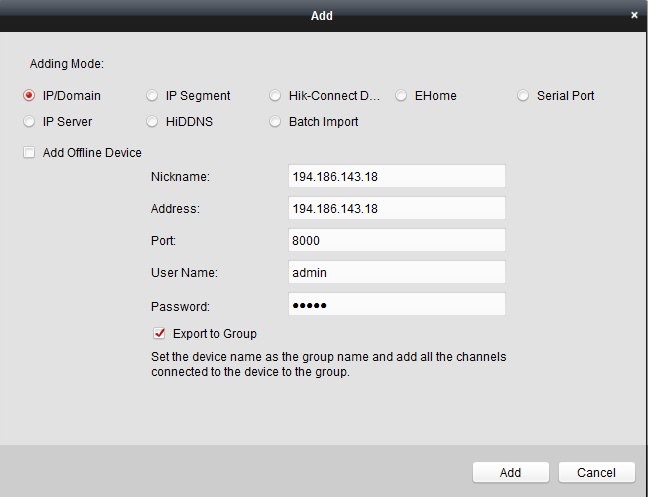Choose the IP Segment radio option
The image size is (648, 497).
tap(152, 96)
